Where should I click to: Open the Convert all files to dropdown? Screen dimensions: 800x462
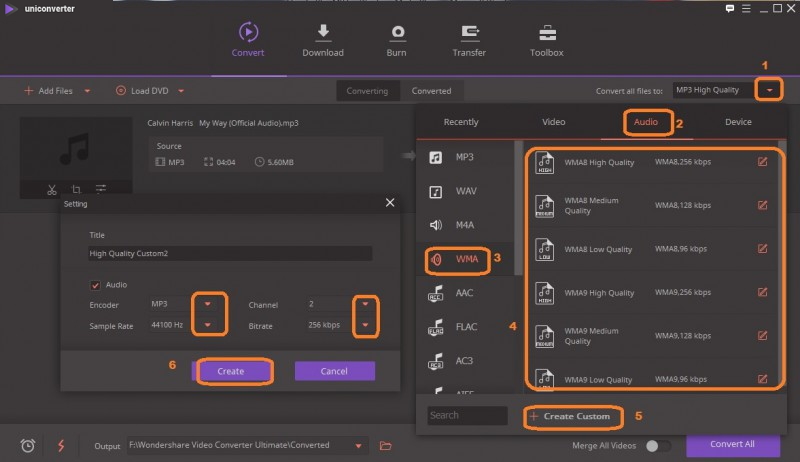[x=769, y=90]
